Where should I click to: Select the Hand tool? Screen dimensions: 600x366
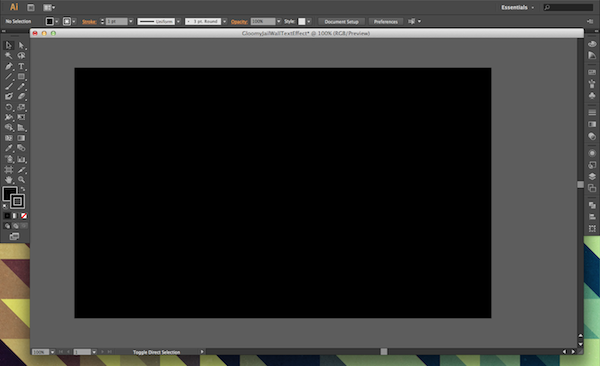pos(9,180)
